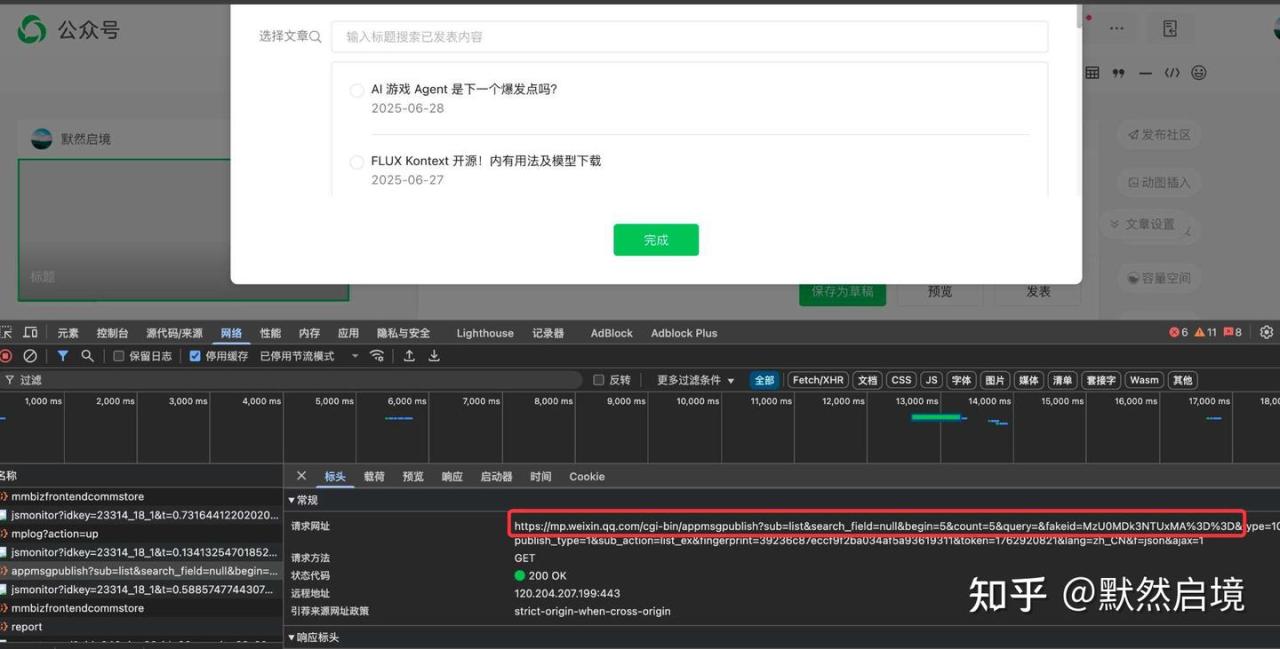The width and height of the screenshot is (1280, 649).
Task: Open the Lighthouse DevTools tab
Action: (485, 333)
